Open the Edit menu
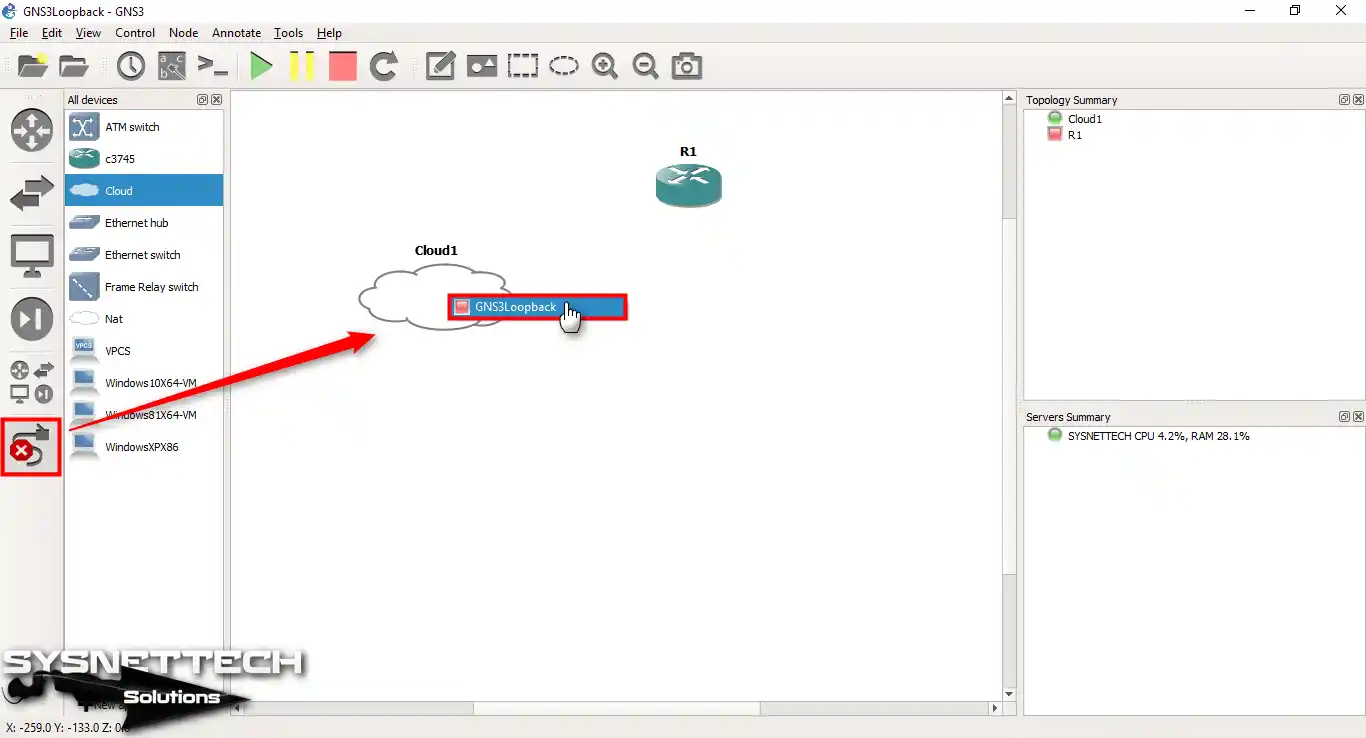Screen dimensions: 1366x738 [52, 33]
